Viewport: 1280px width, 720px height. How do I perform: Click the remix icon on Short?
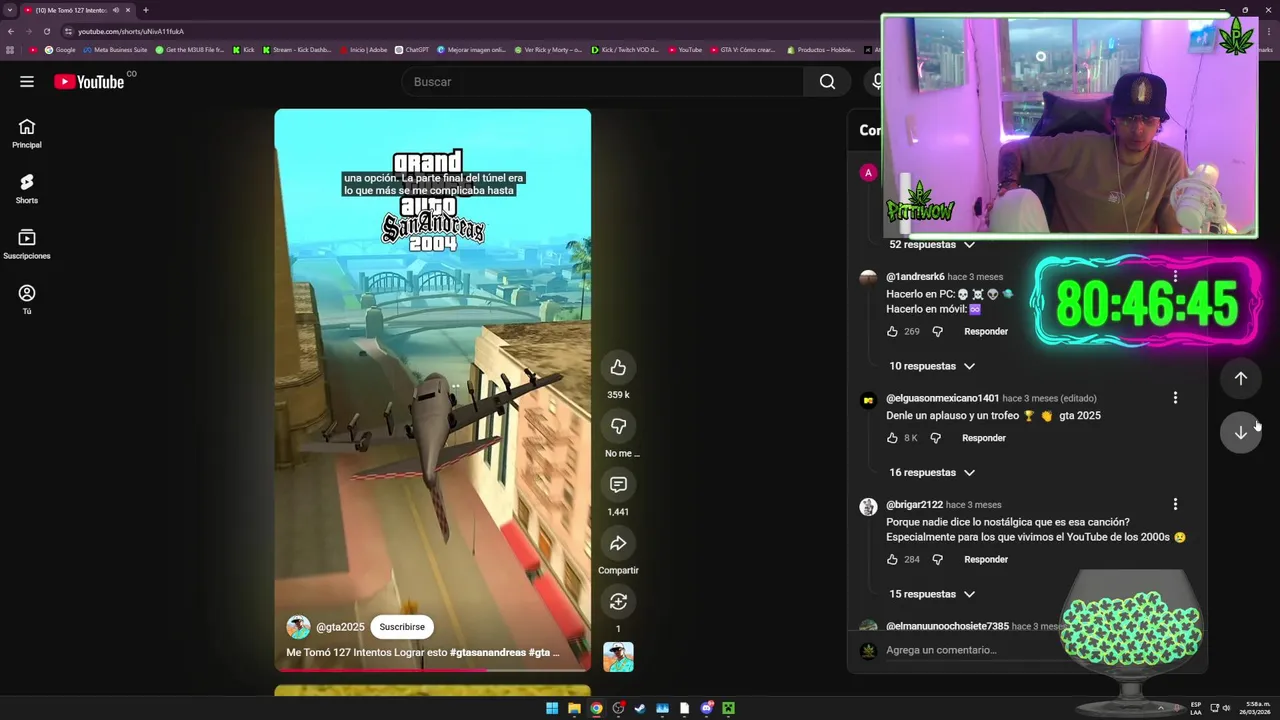point(618,601)
